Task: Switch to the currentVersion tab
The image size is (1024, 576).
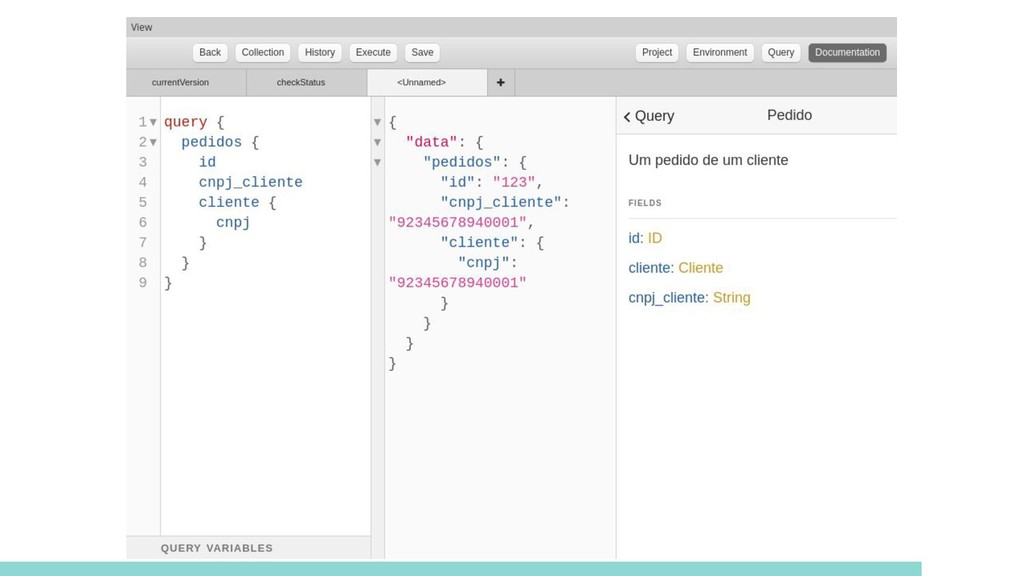Action: (180, 83)
